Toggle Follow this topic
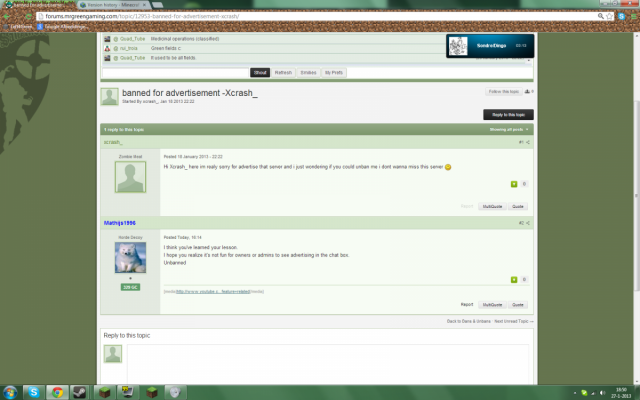 tap(503, 91)
